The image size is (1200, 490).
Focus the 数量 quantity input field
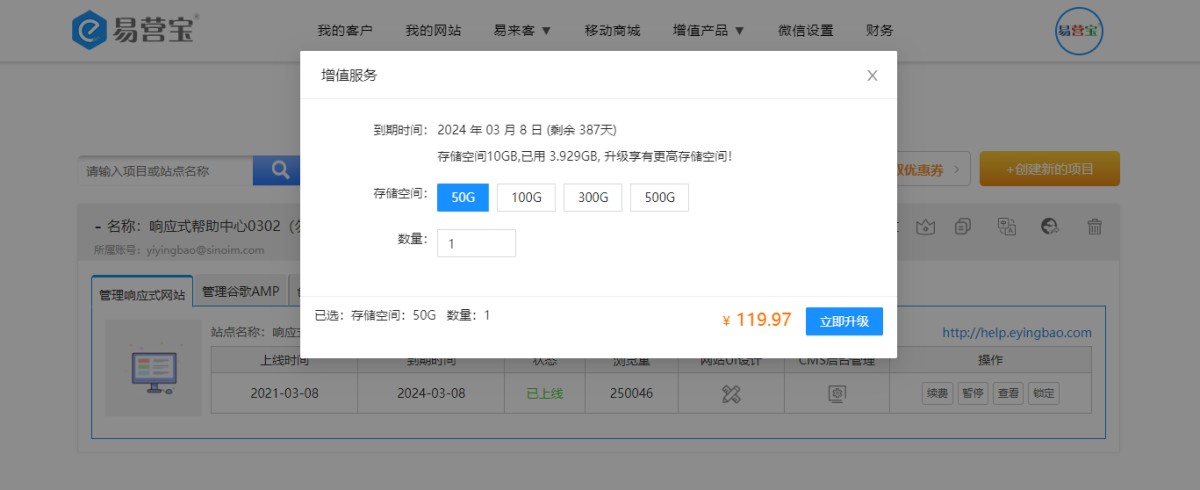(476, 243)
